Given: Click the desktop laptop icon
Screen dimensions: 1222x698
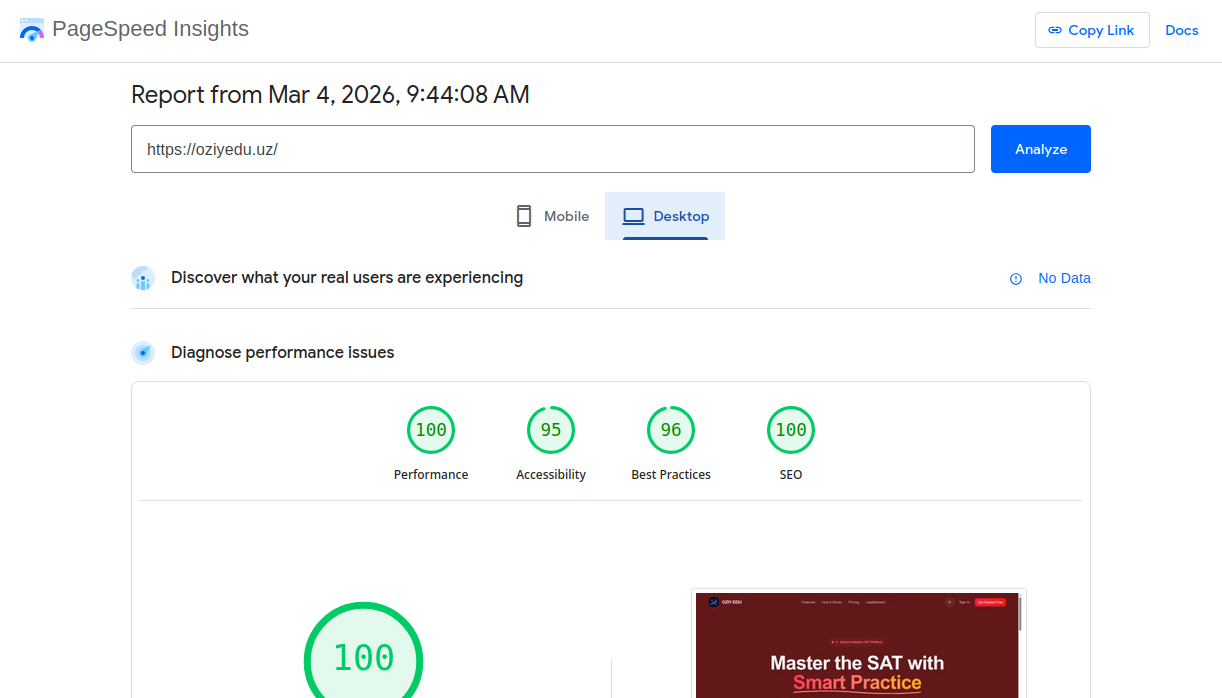Looking at the screenshot, I should (633, 216).
